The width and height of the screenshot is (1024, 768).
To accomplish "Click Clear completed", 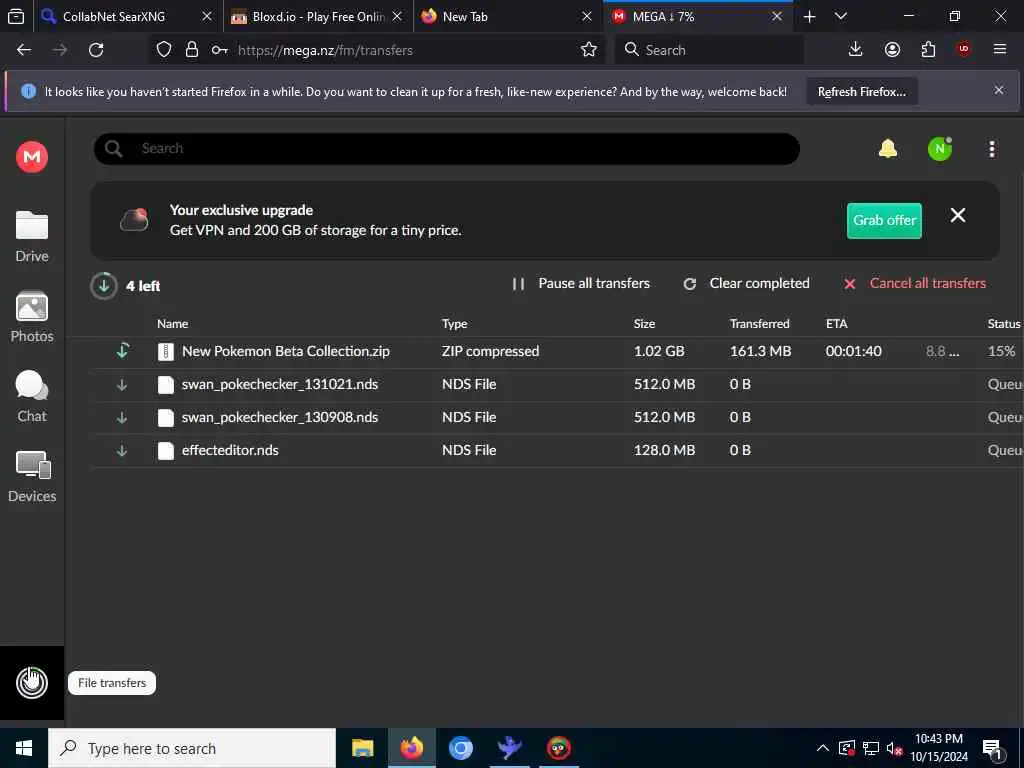I will [x=746, y=283].
